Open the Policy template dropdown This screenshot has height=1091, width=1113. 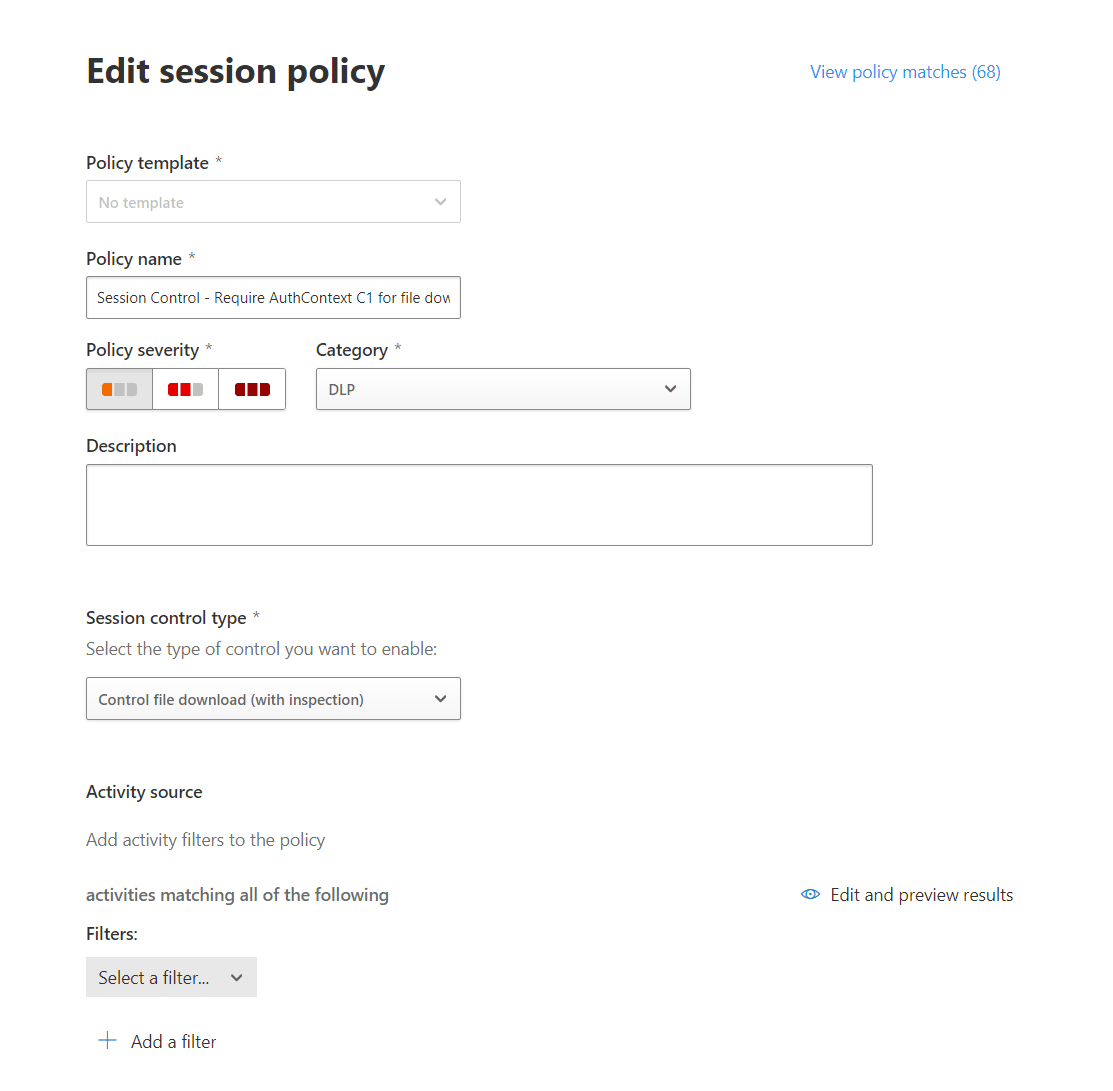tap(273, 202)
